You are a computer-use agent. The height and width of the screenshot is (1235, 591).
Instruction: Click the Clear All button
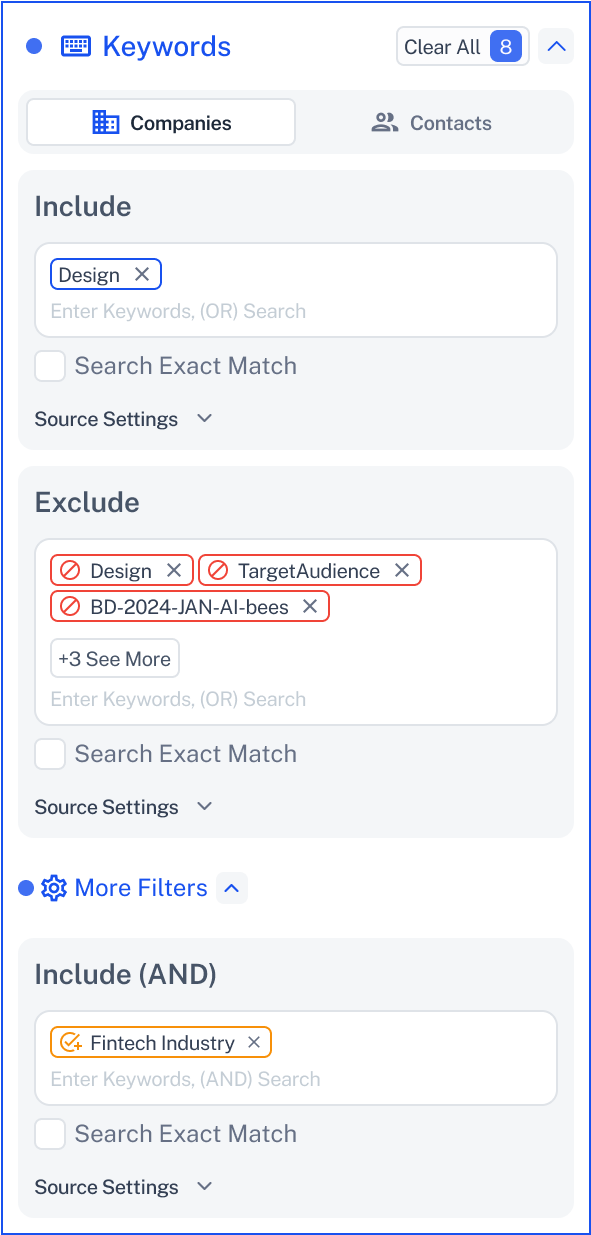pyautogui.click(x=463, y=47)
